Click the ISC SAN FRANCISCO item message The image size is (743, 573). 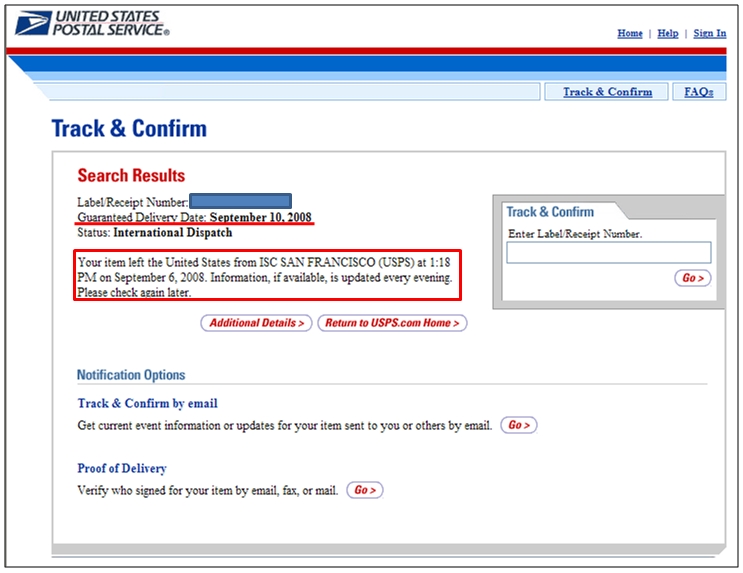coord(267,277)
